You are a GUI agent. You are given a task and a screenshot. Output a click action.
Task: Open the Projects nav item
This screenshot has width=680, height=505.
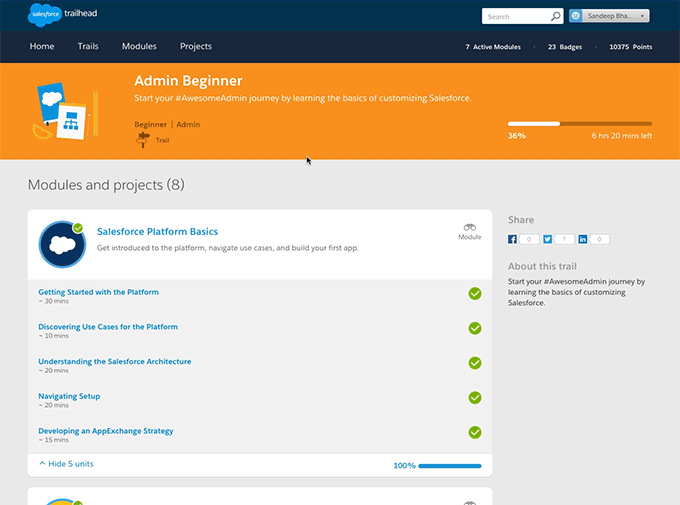196,46
